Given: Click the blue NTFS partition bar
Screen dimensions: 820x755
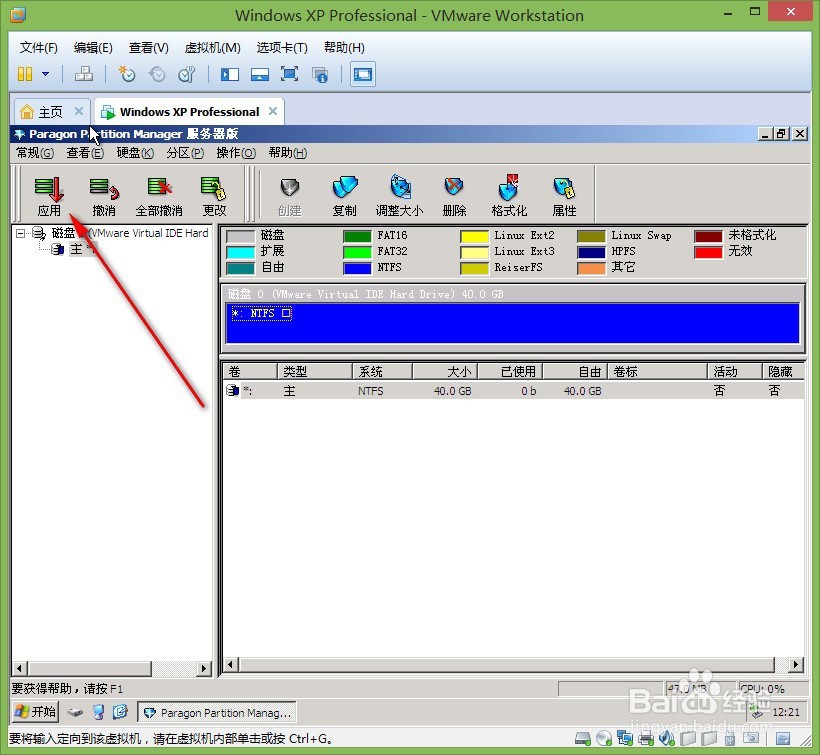Looking at the screenshot, I should pyautogui.click(x=512, y=323).
